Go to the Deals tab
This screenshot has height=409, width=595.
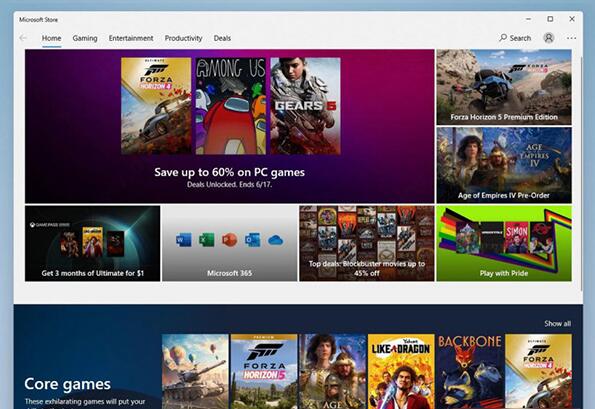click(222, 38)
